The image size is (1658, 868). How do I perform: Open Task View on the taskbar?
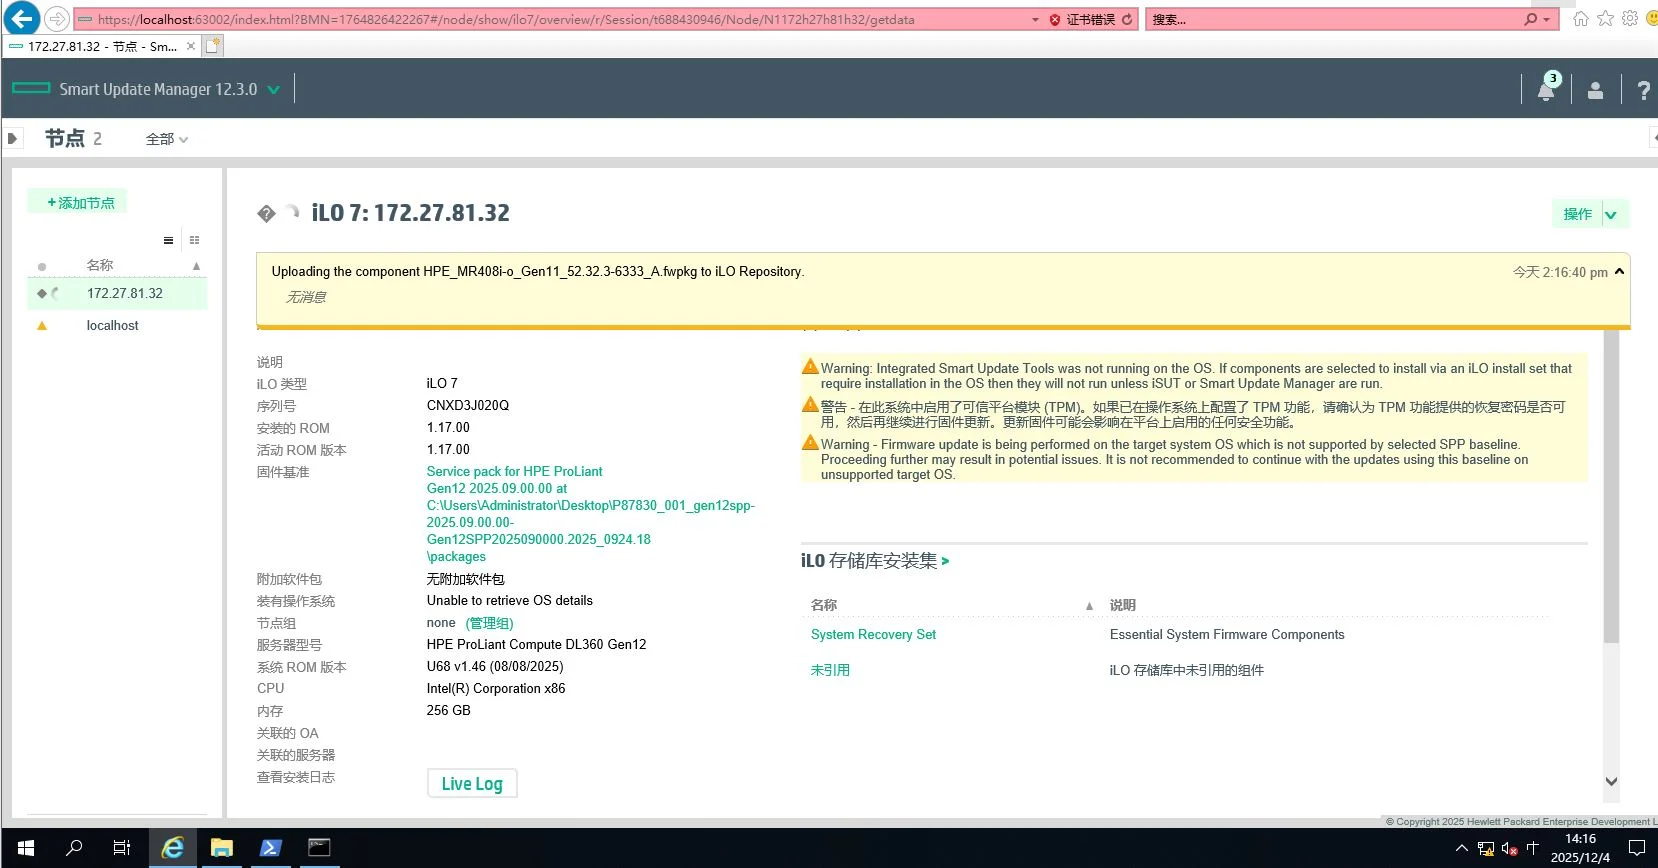click(x=122, y=848)
